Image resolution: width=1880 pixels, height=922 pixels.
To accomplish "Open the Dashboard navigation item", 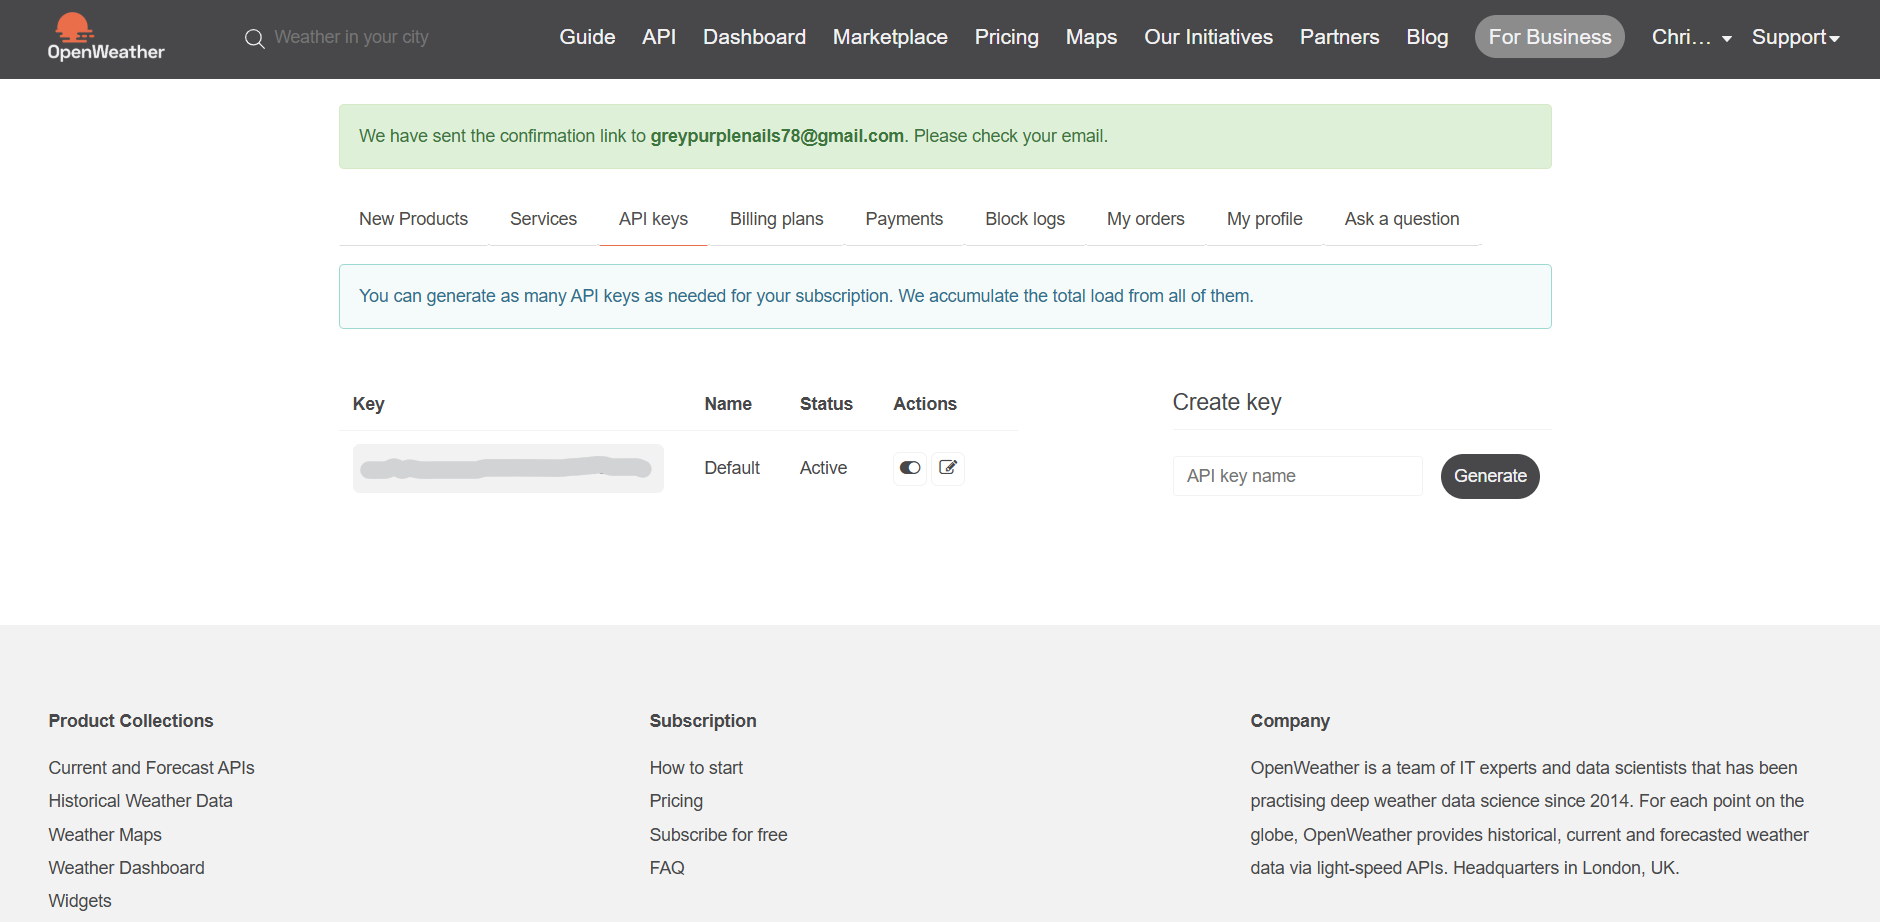I will point(754,37).
